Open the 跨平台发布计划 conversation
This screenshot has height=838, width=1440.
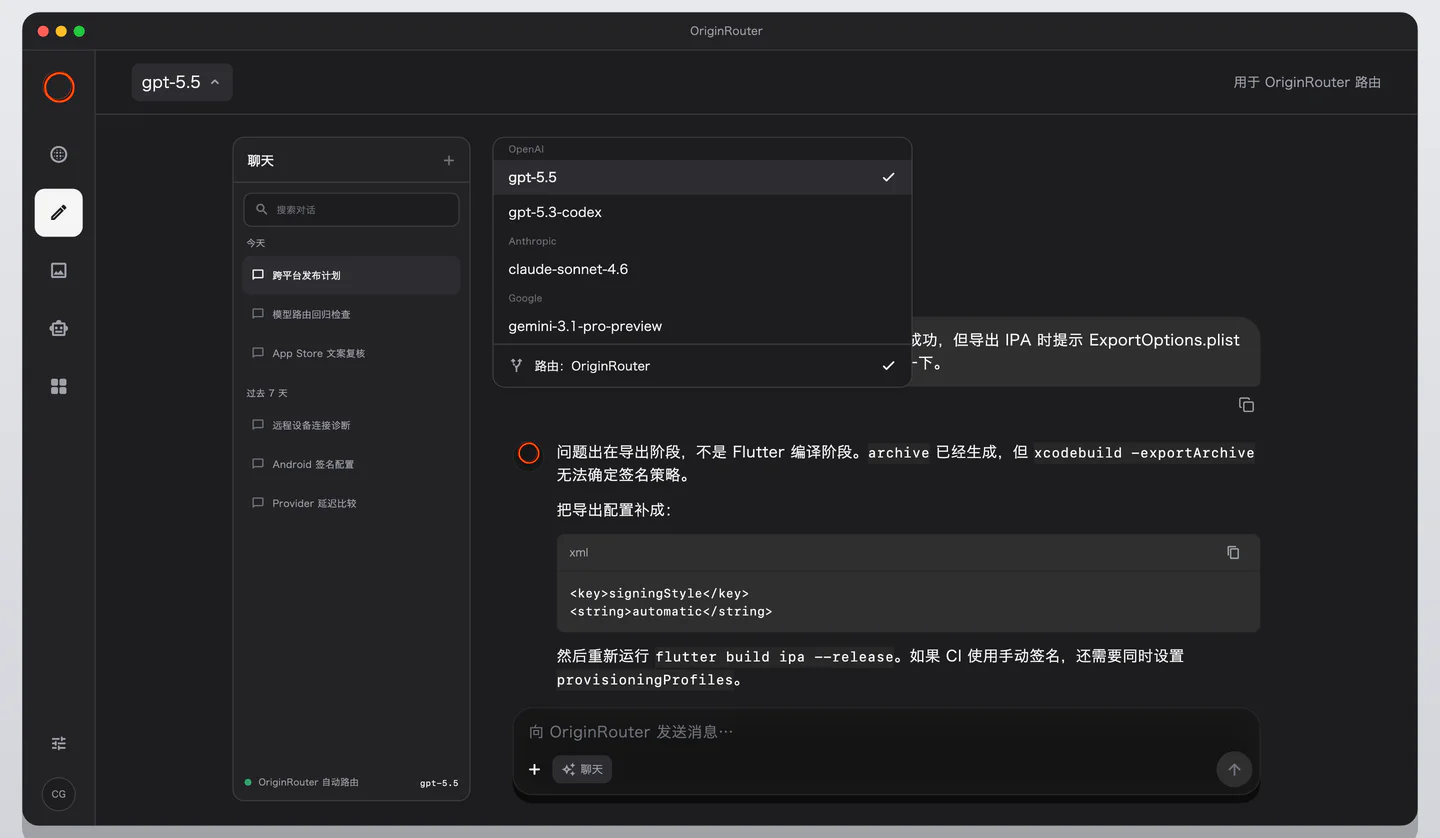click(351, 275)
